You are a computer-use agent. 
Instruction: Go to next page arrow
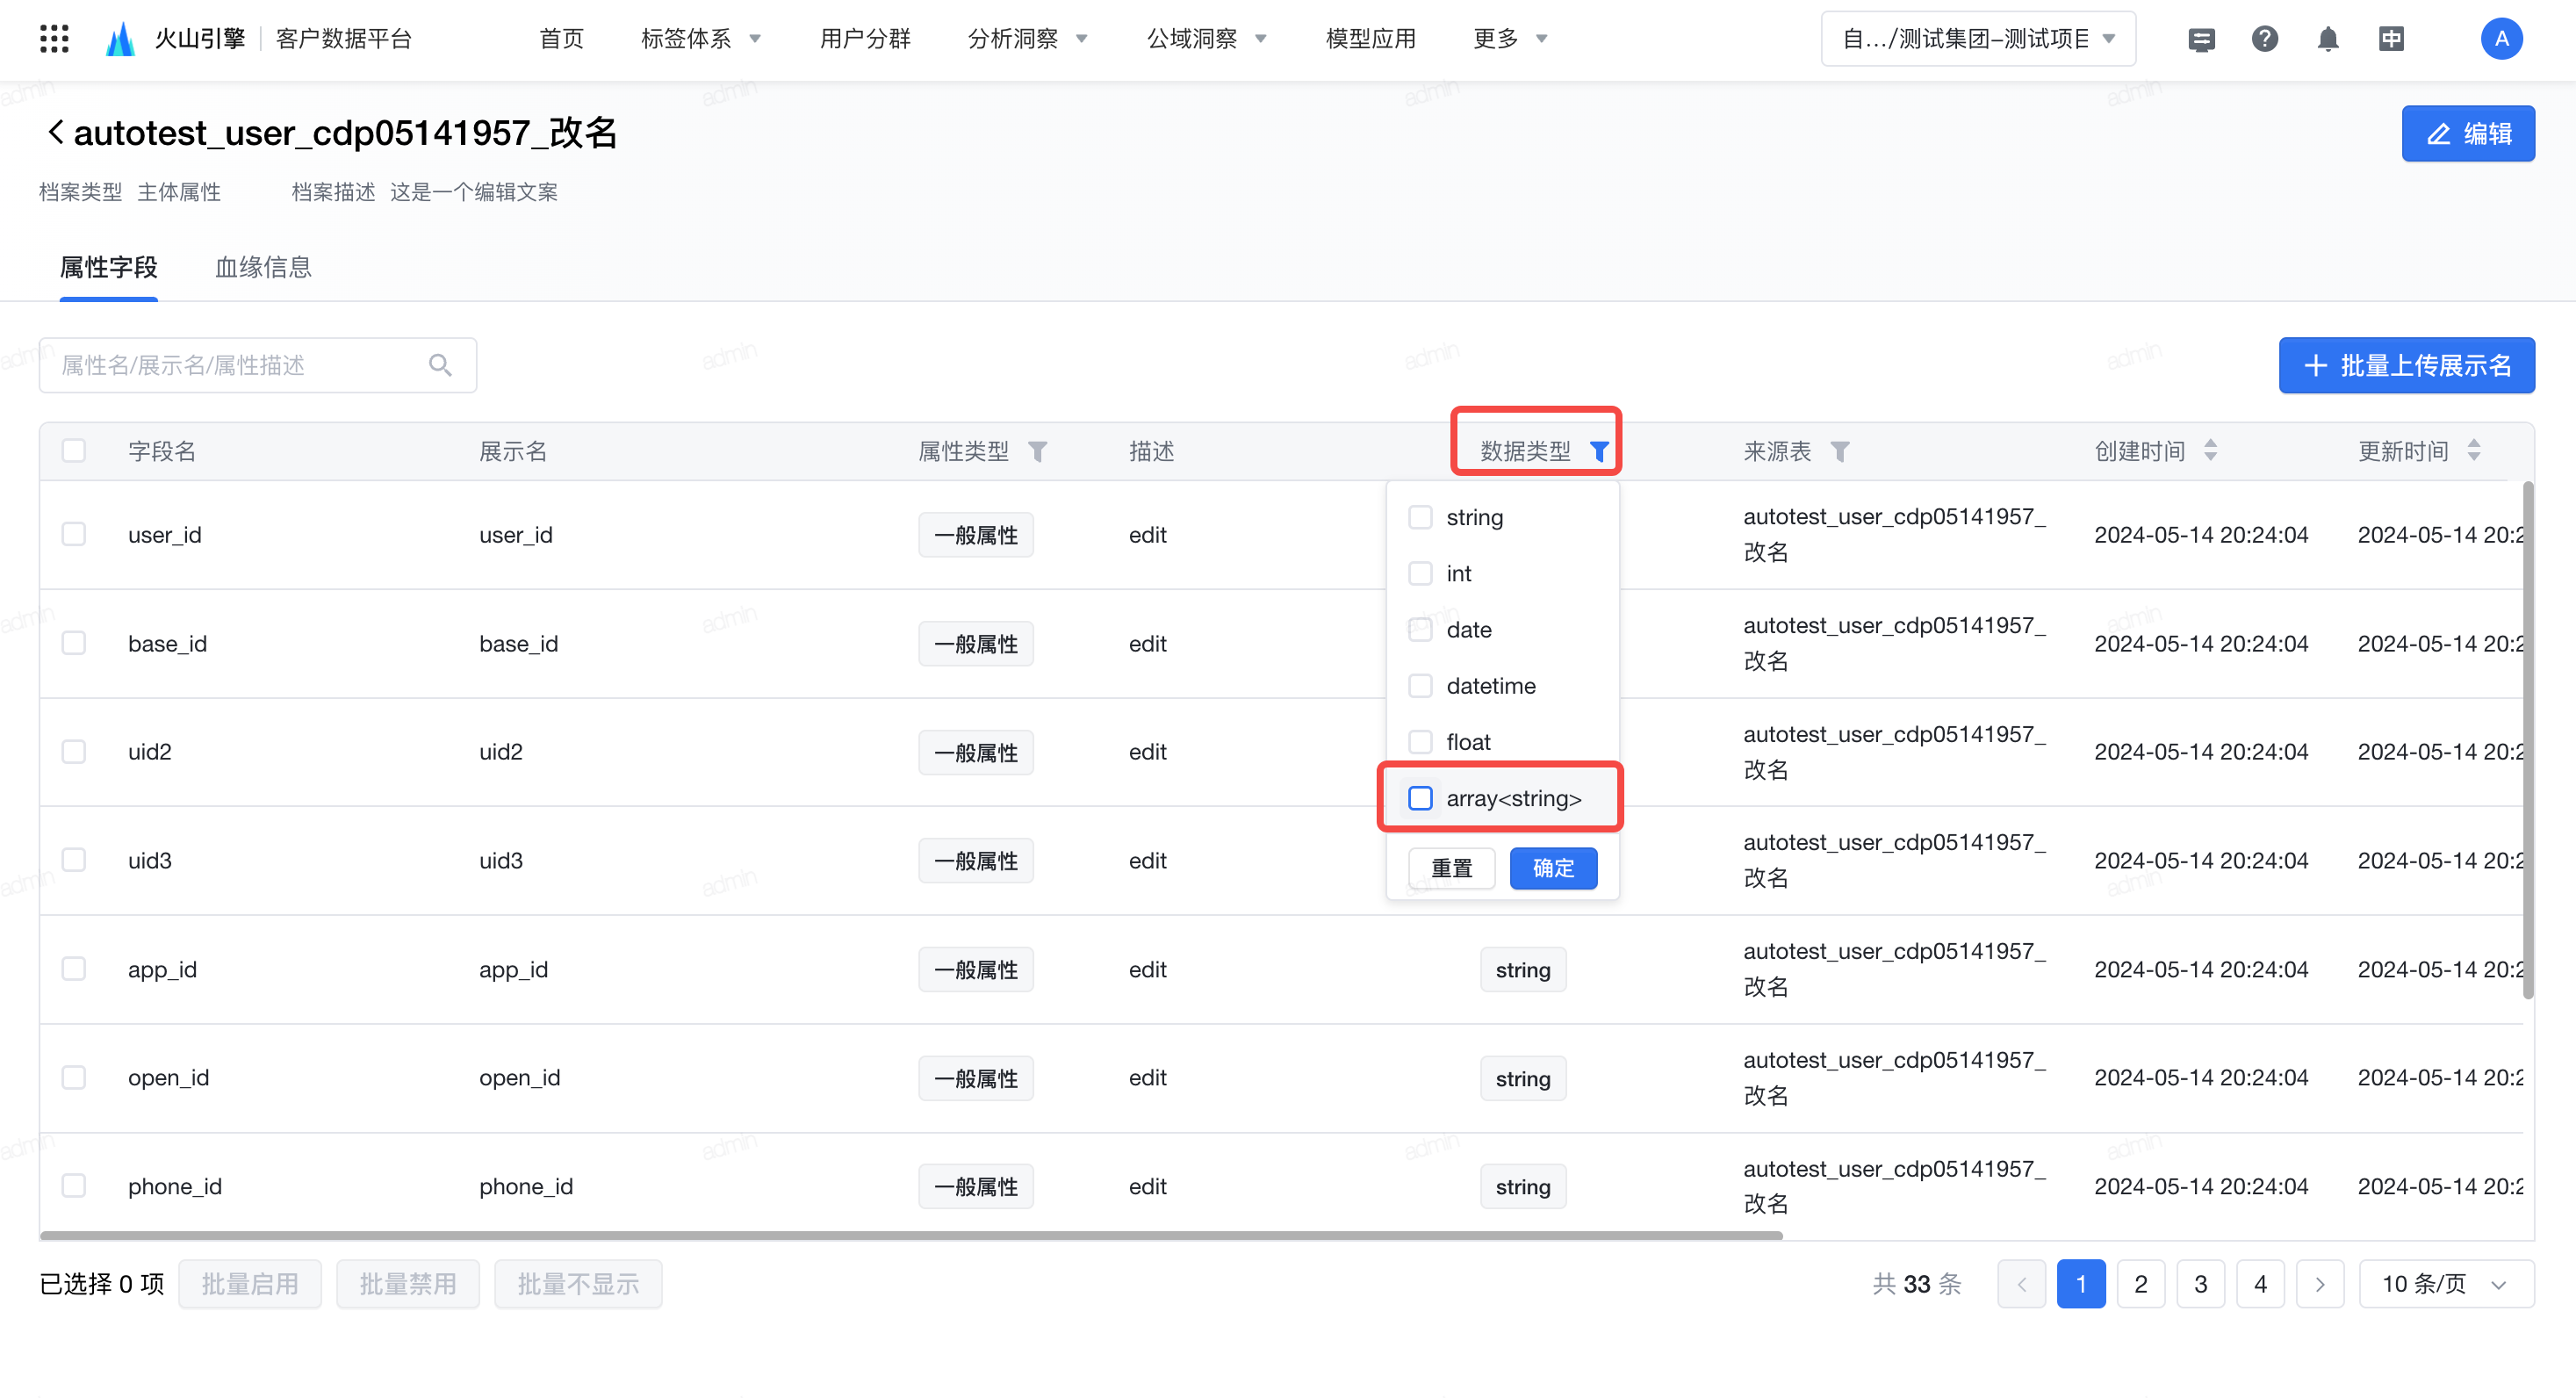tap(2320, 1283)
